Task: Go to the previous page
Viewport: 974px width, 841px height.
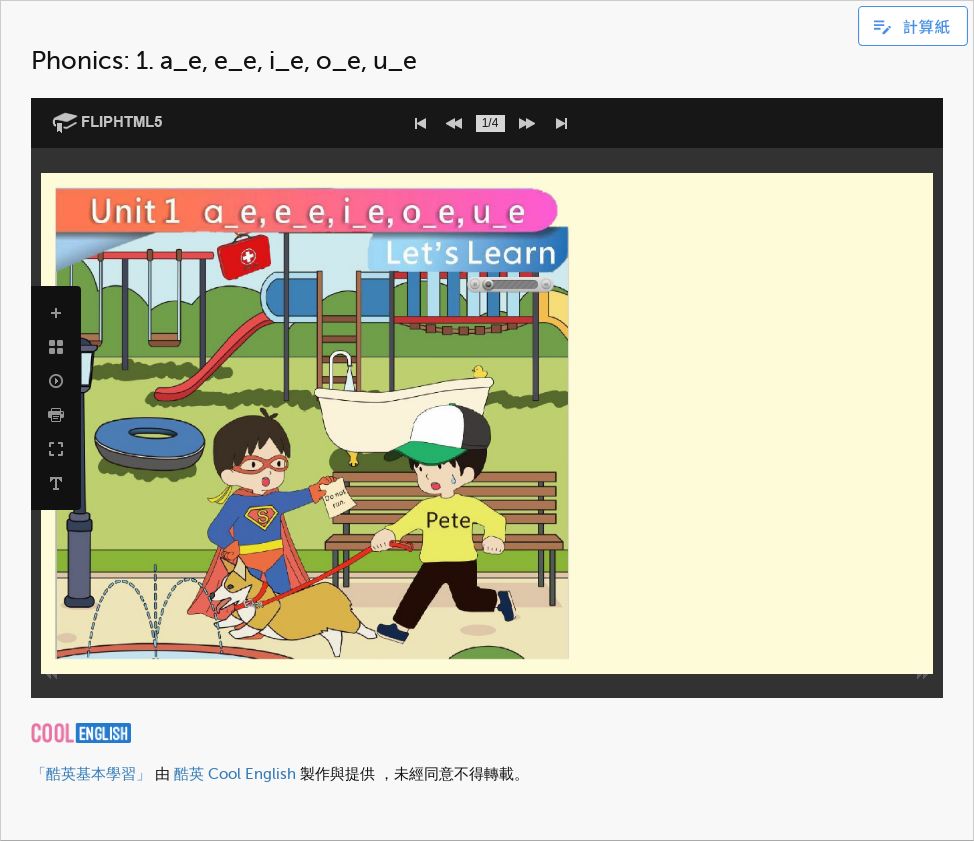Action: pos(454,123)
